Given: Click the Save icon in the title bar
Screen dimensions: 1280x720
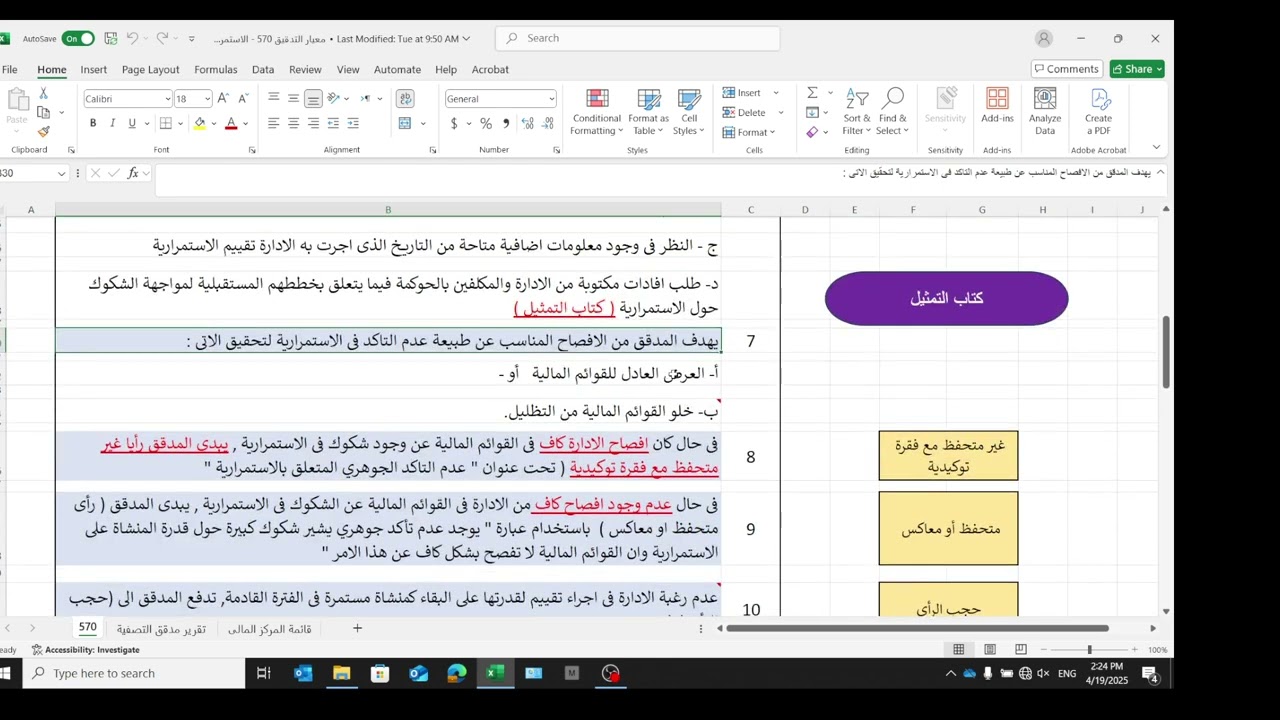Looking at the screenshot, I should pyautogui.click(x=110, y=38).
